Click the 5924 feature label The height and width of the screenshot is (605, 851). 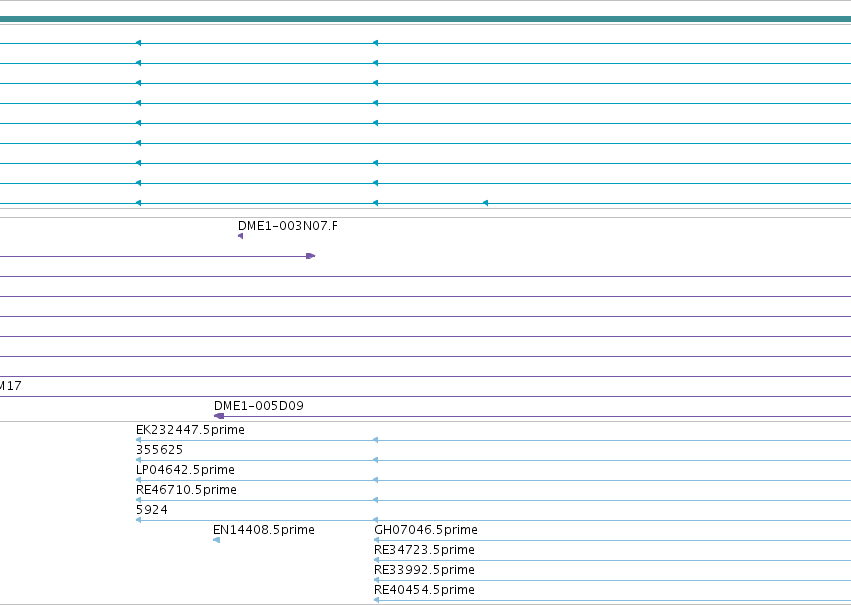point(152,510)
